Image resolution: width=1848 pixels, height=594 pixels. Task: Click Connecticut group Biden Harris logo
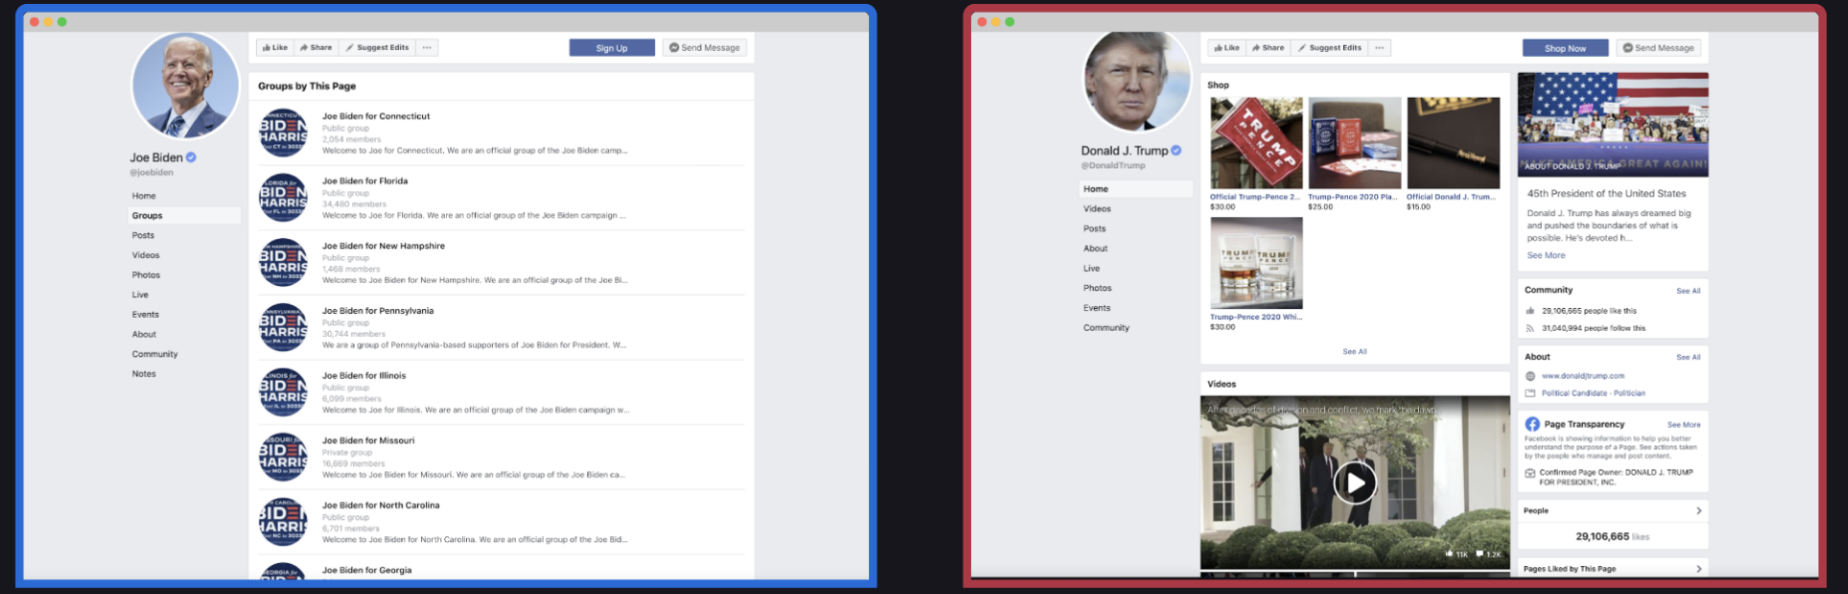(x=284, y=133)
